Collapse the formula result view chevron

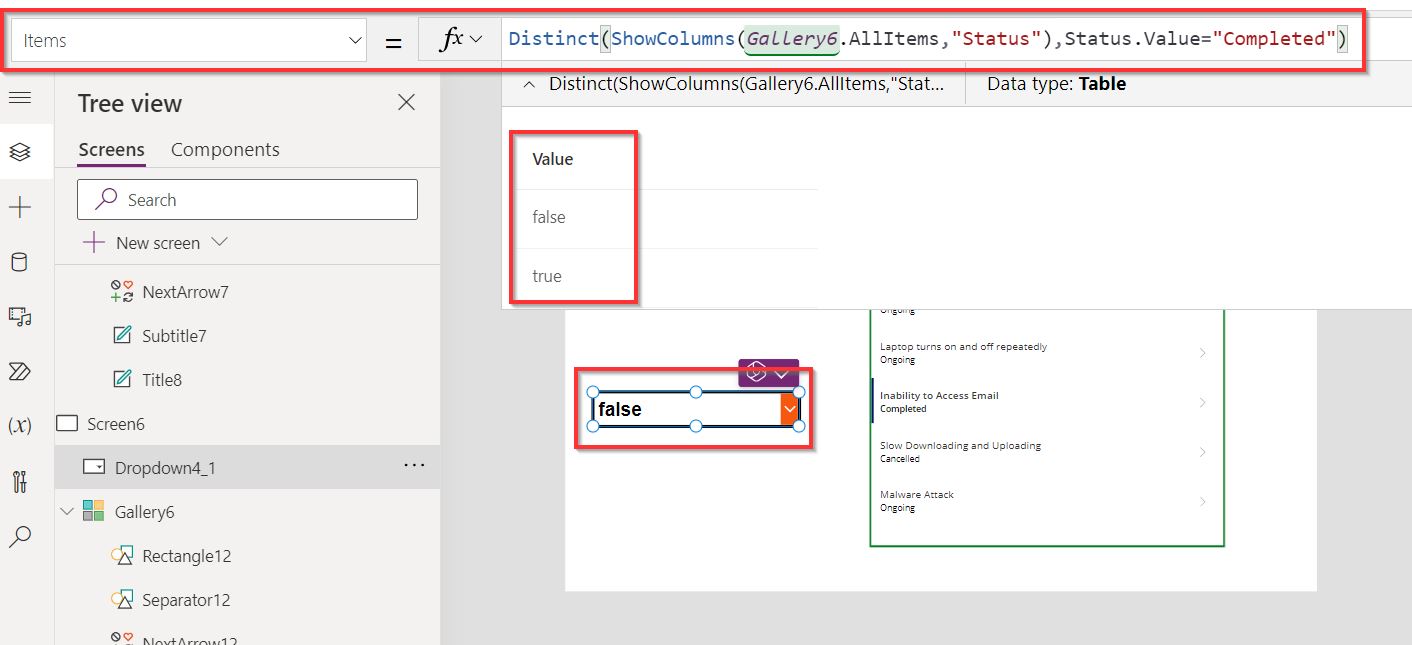click(x=529, y=84)
